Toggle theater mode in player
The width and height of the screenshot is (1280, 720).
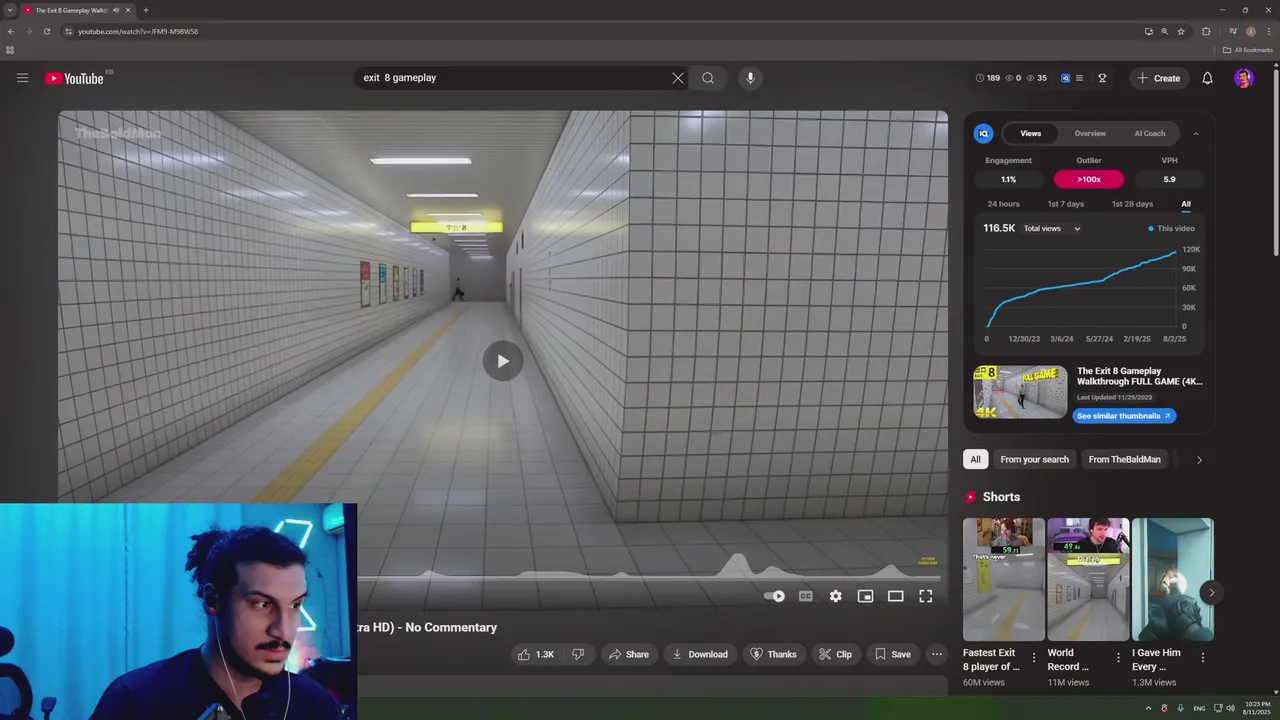click(x=895, y=596)
